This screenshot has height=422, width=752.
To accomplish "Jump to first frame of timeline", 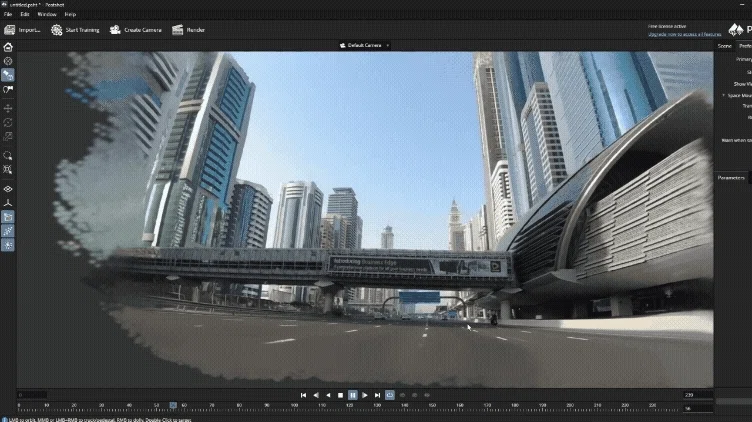I will [x=303, y=395].
